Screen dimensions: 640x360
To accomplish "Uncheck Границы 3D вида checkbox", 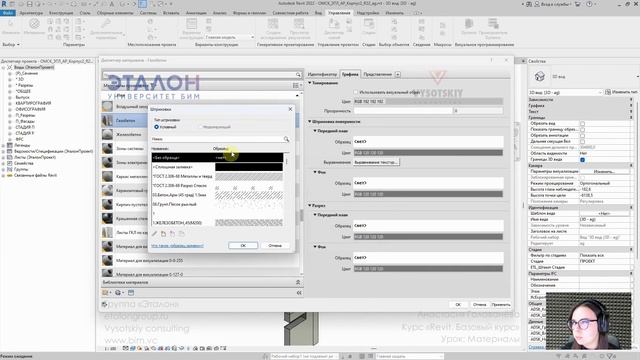I will 582,160.
